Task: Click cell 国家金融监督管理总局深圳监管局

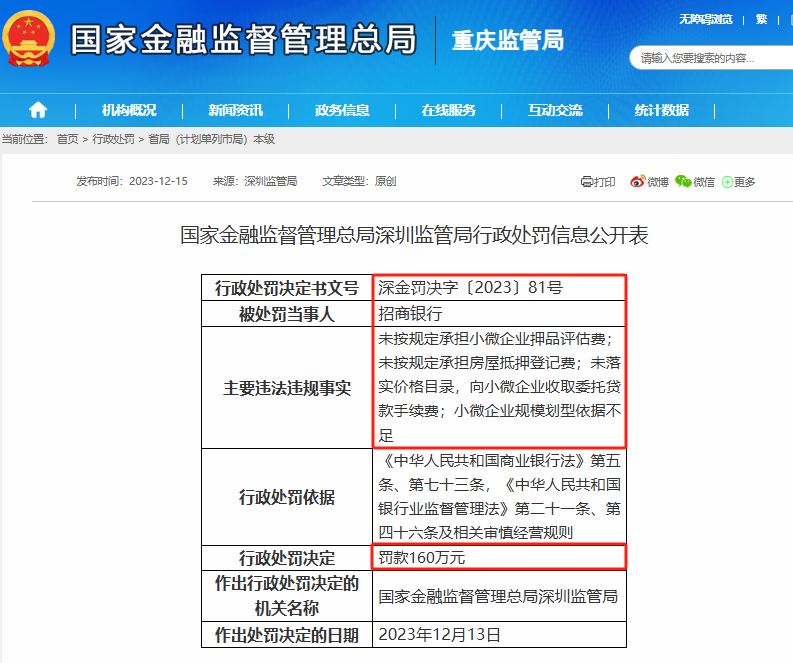Action: point(499,596)
